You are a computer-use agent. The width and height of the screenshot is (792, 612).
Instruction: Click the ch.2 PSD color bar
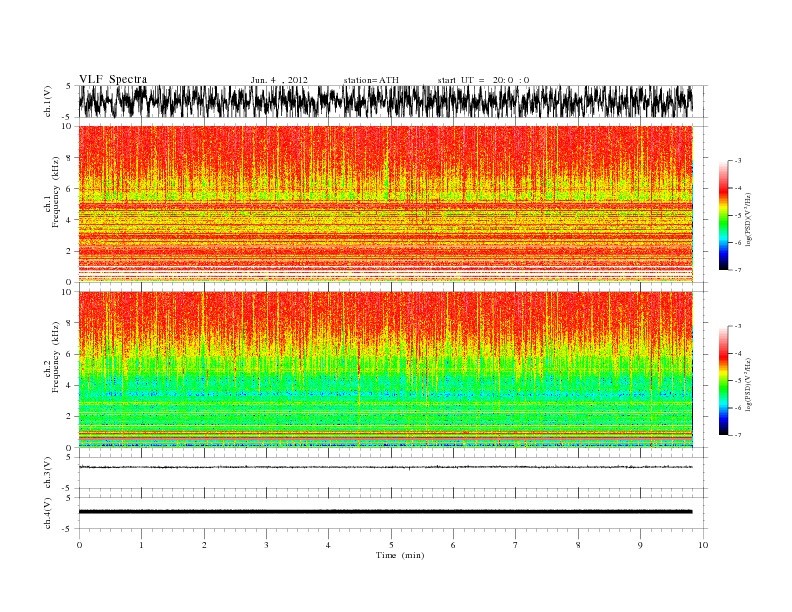(x=724, y=380)
